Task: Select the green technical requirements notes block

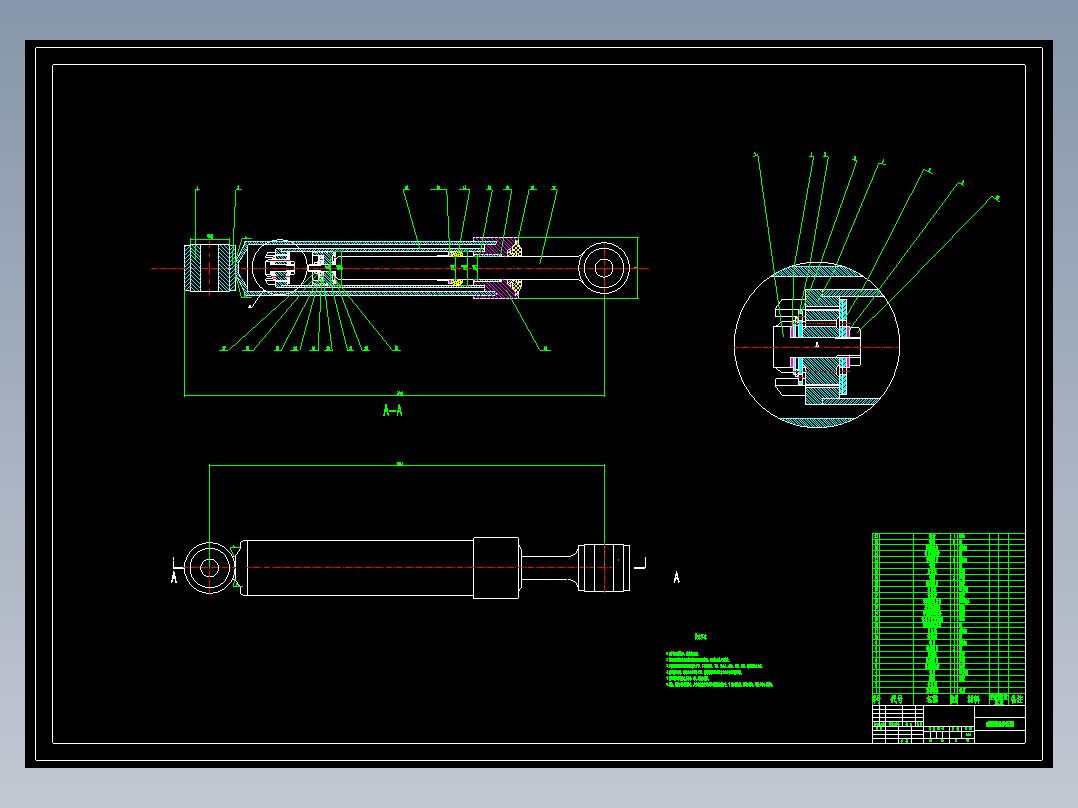Action: tap(719, 669)
